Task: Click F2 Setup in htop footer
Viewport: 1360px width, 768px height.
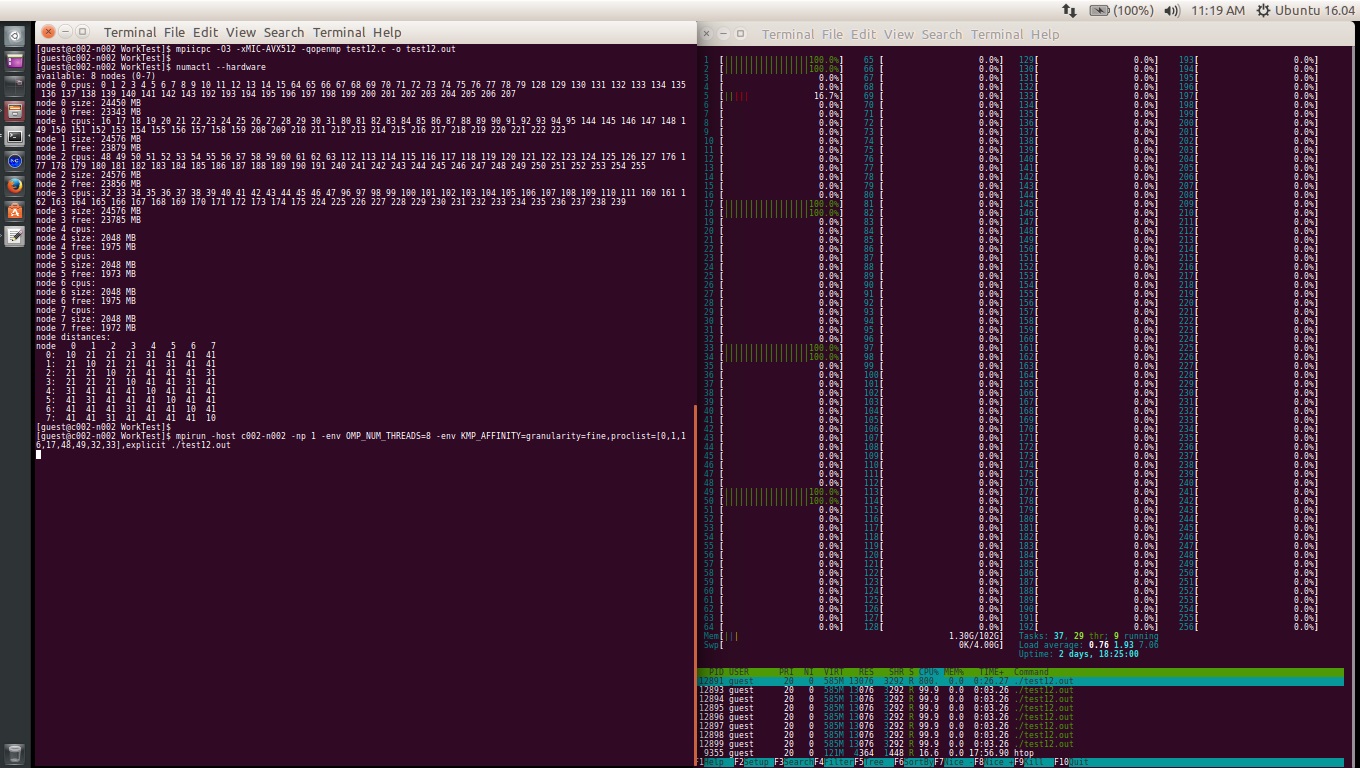Action: pos(753,762)
